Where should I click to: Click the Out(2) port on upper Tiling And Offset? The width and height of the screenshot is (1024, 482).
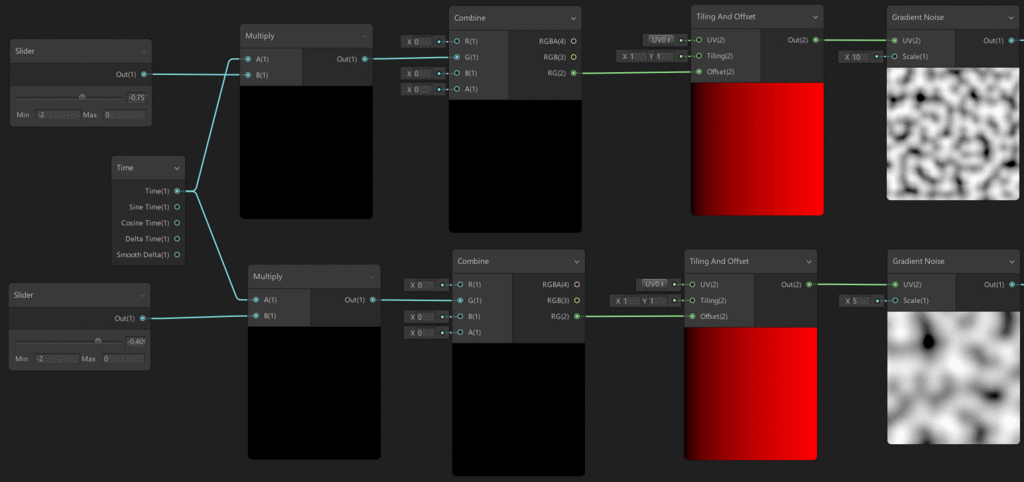tap(815, 40)
